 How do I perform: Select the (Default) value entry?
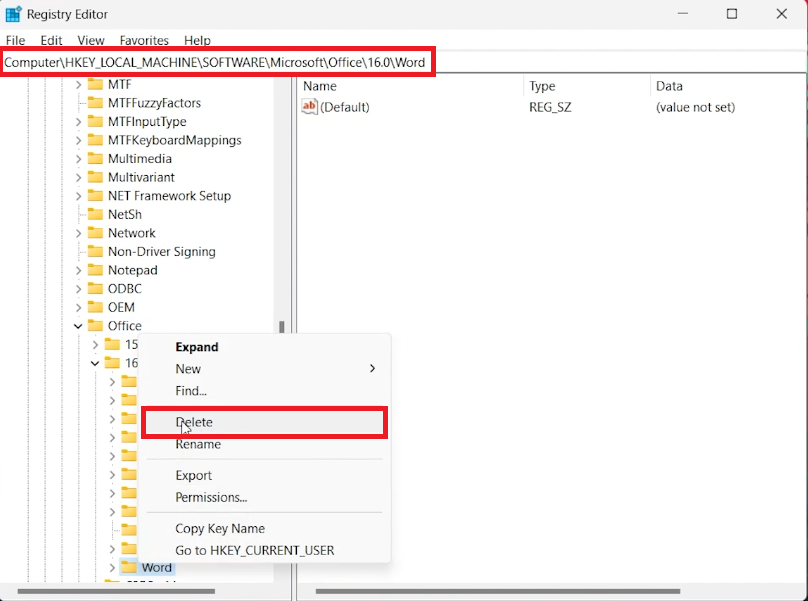[x=345, y=107]
